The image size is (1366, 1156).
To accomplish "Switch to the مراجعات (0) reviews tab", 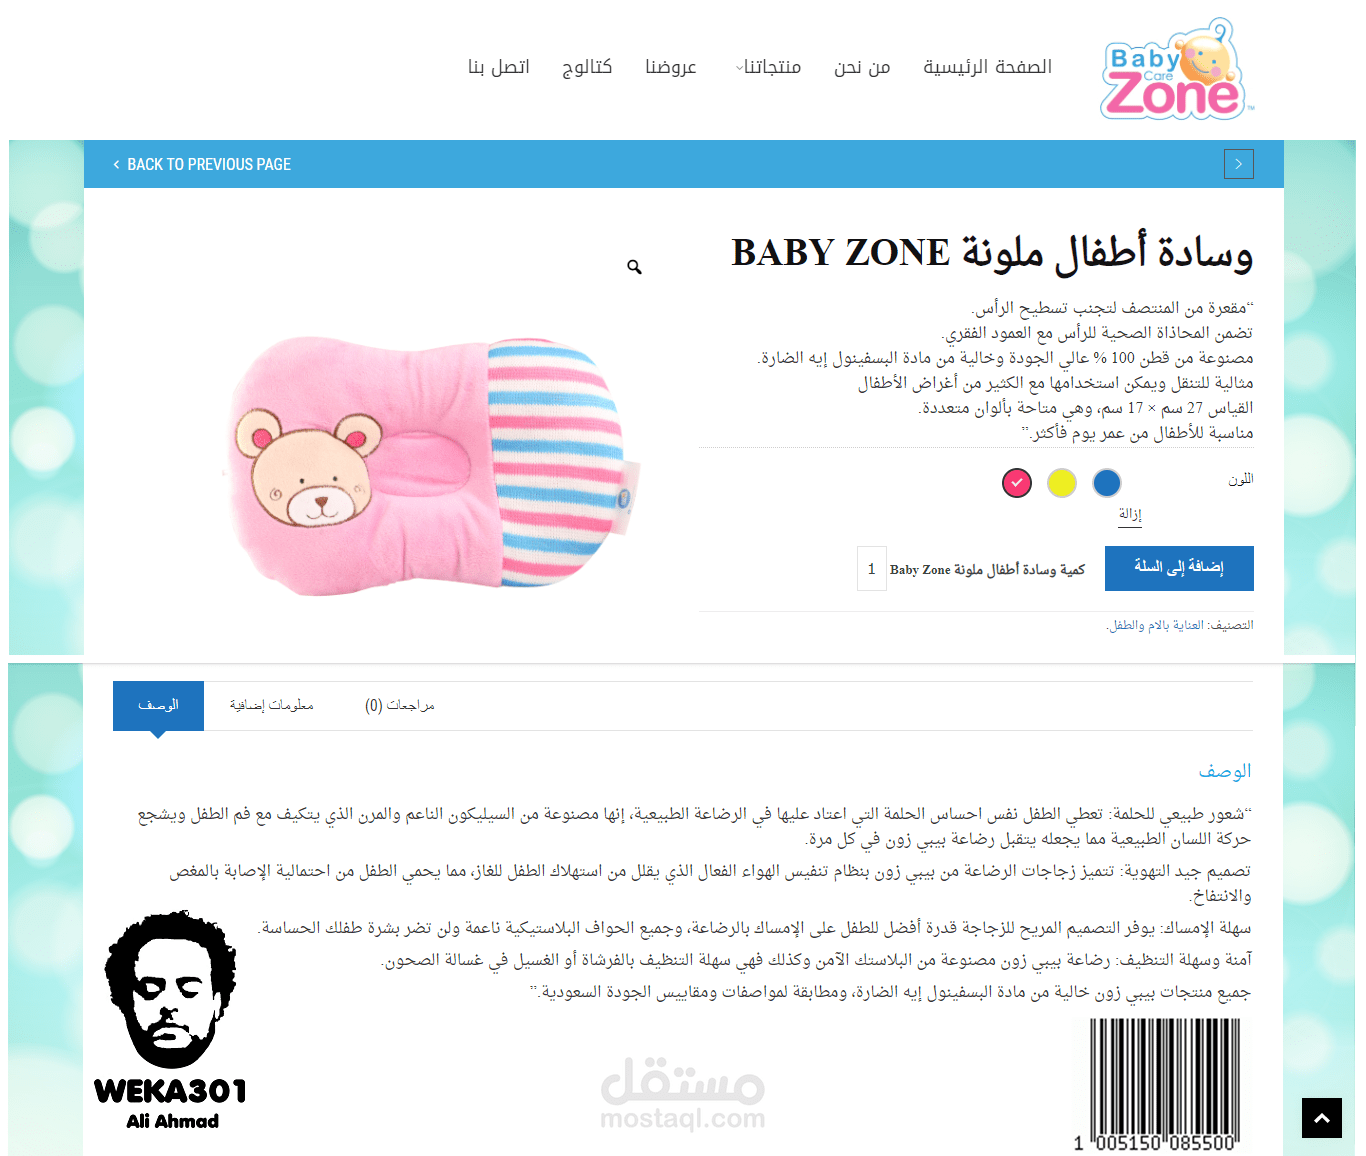I will (399, 705).
